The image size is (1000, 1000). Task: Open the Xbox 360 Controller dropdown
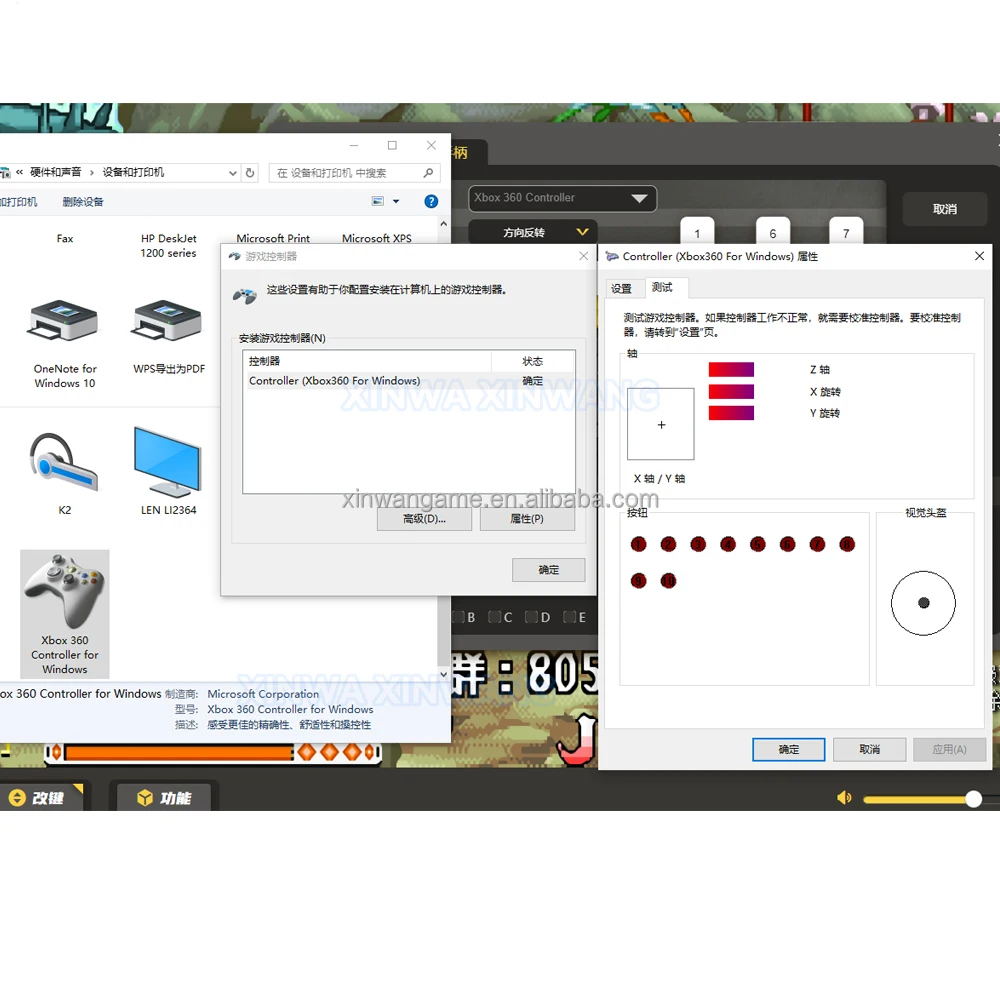coord(562,198)
